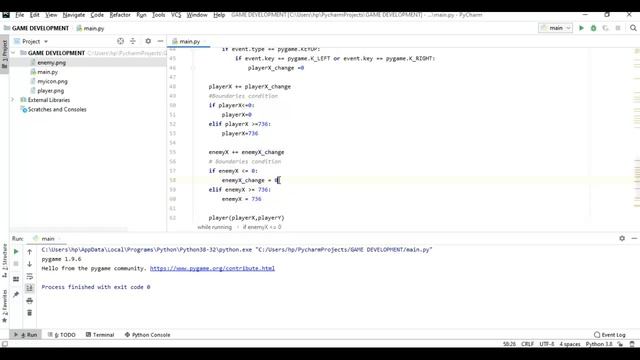Open the main run configuration dropdown

tap(556, 28)
